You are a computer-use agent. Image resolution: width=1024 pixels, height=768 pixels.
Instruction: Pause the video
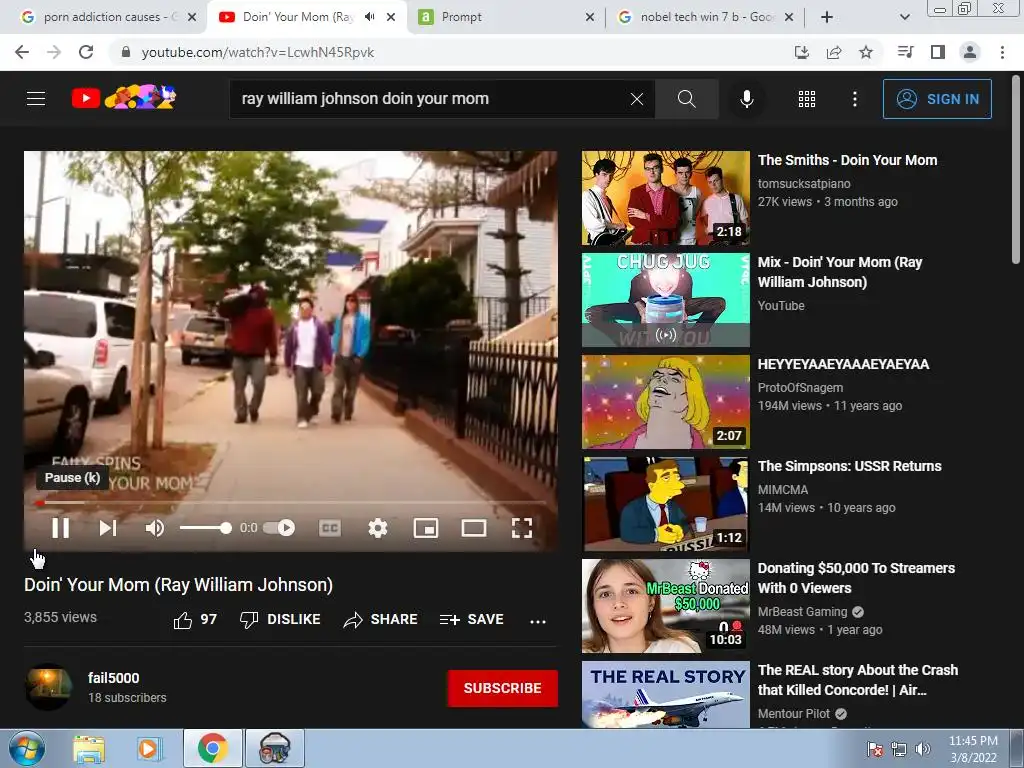point(60,528)
